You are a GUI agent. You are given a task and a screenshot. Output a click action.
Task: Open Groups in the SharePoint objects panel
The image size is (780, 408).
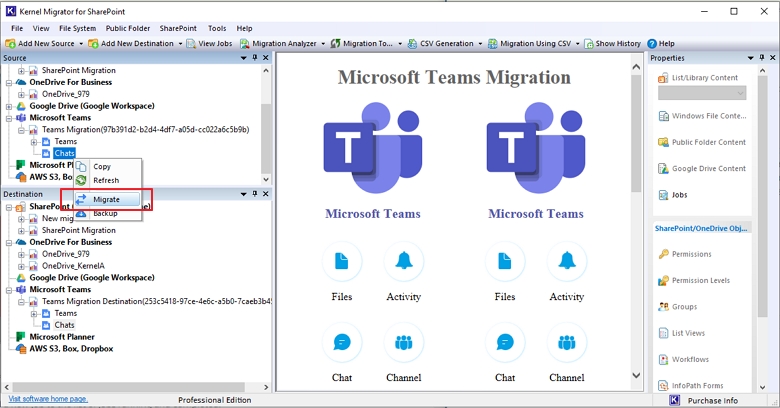(x=684, y=307)
